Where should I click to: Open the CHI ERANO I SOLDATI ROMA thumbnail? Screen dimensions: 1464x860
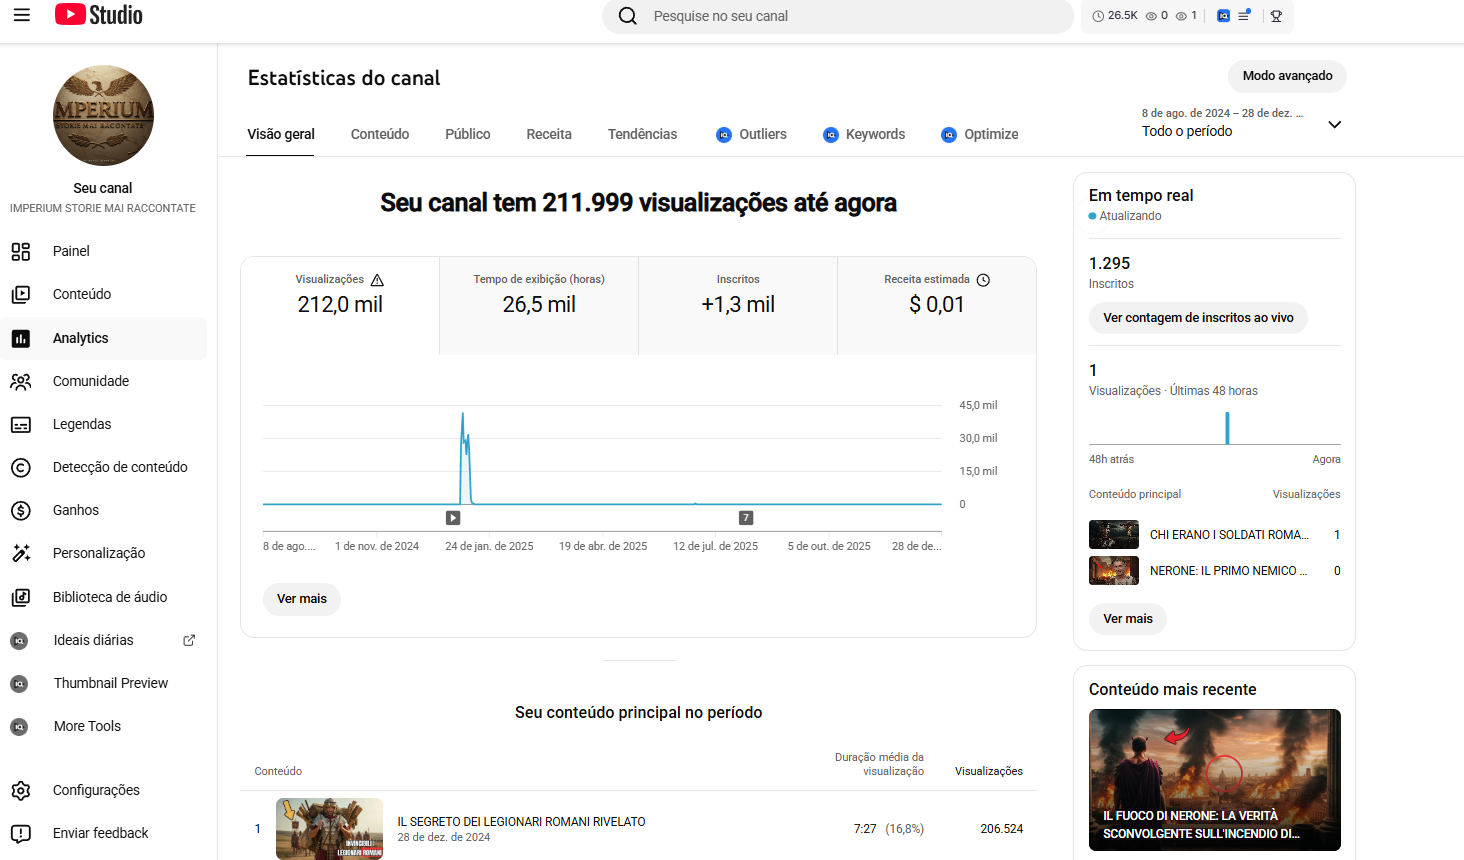point(1114,535)
